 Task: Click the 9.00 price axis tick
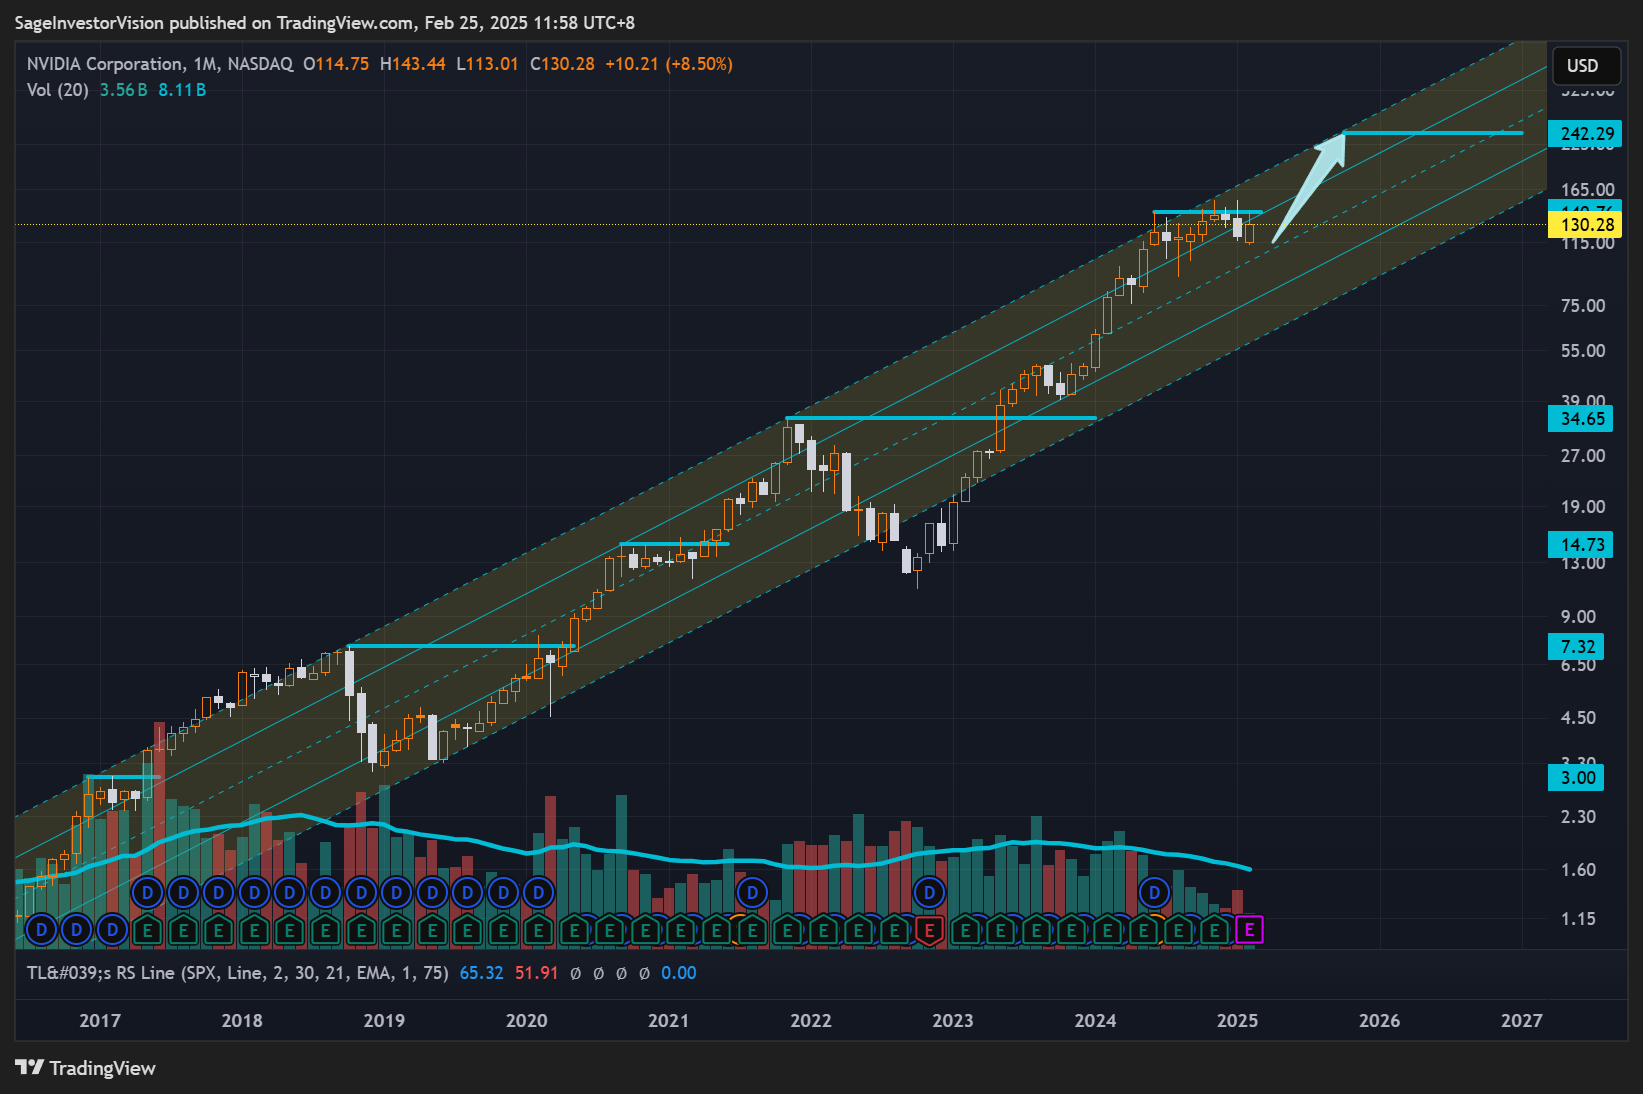click(1579, 617)
